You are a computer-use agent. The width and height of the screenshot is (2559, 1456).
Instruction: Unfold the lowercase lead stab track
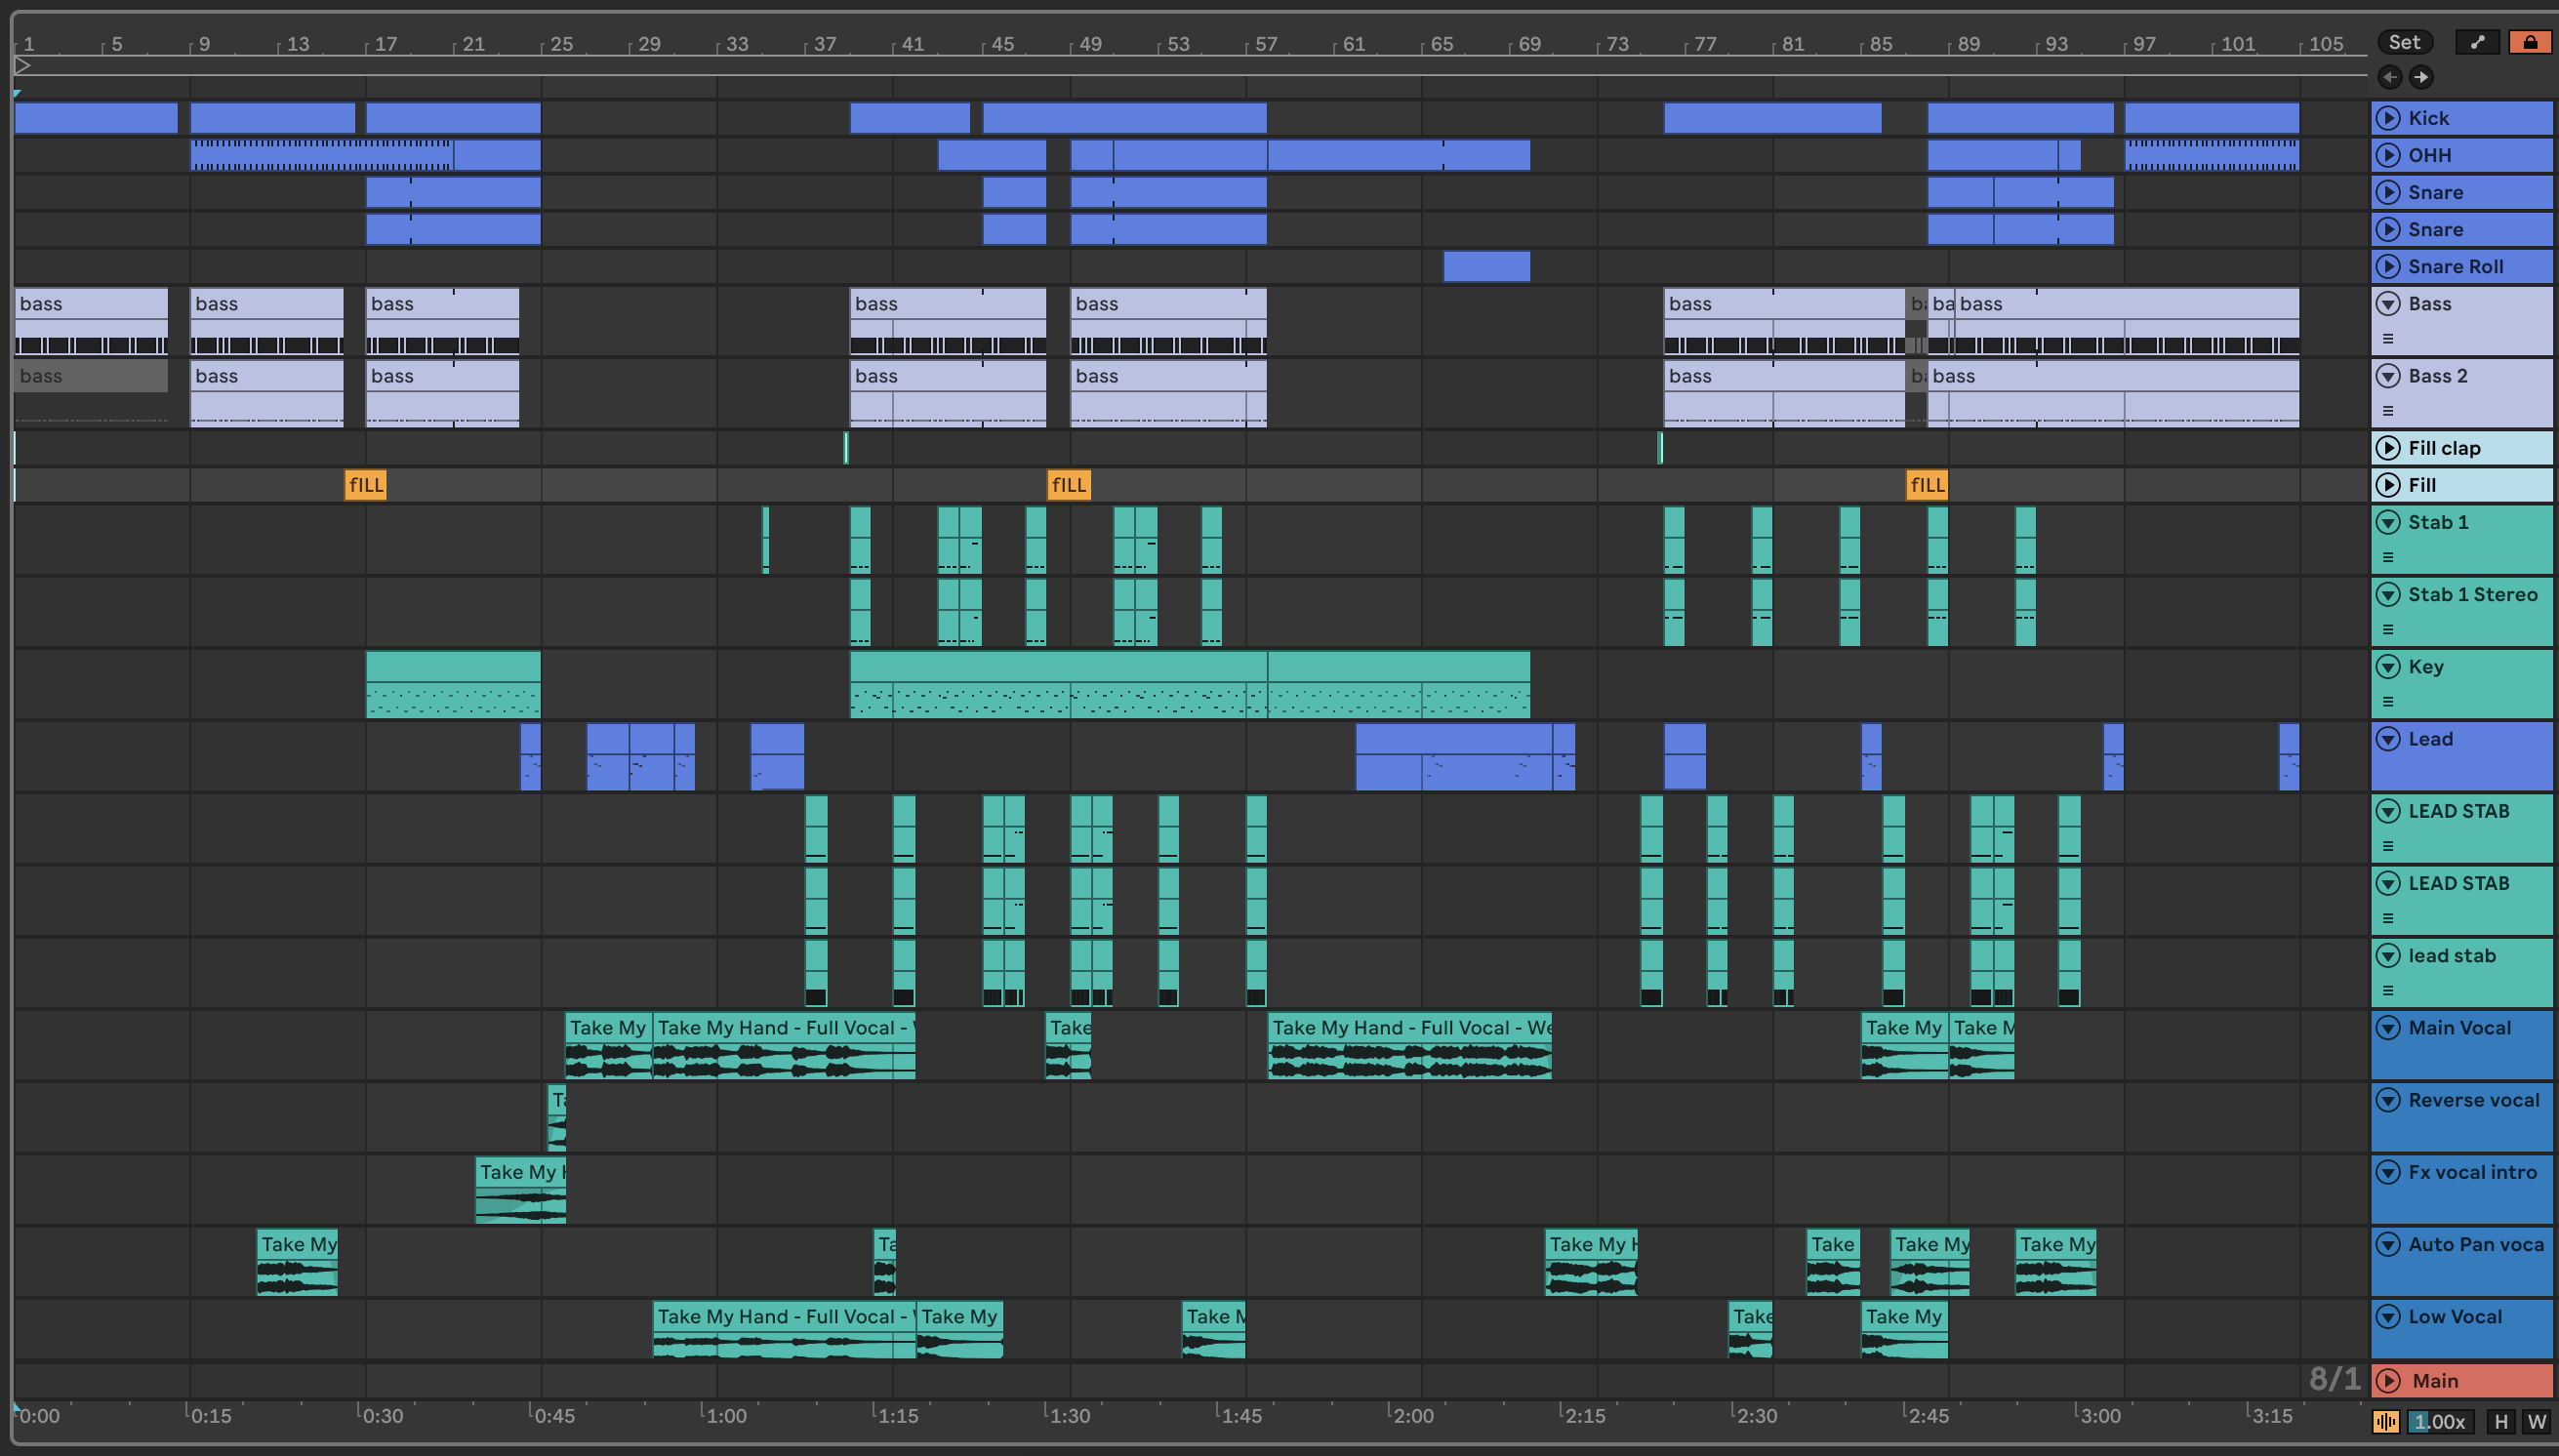(x=2388, y=955)
